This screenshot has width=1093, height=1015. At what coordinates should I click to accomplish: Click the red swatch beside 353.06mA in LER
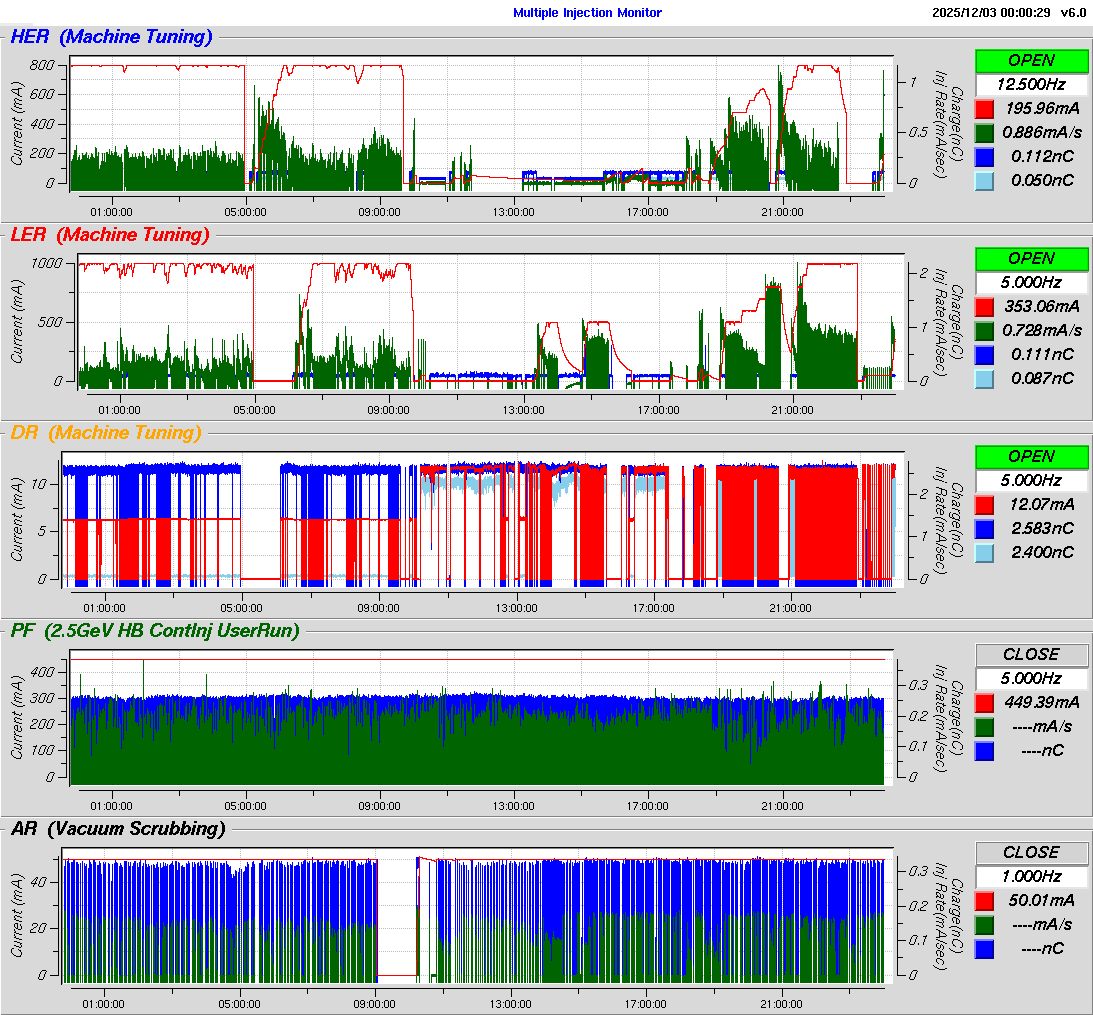click(x=985, y=306)
